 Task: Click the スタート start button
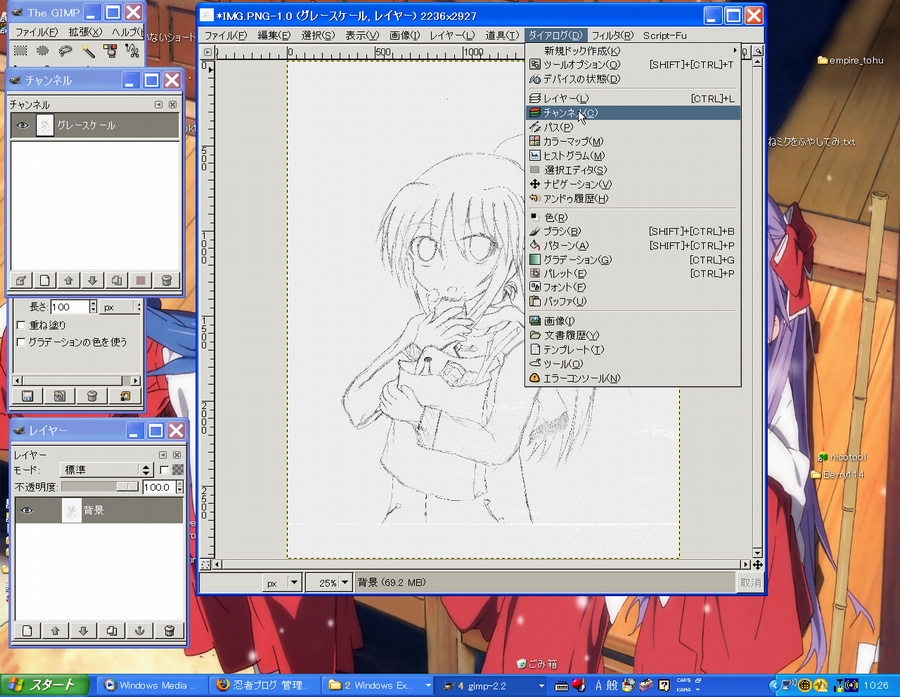point(45,686)
